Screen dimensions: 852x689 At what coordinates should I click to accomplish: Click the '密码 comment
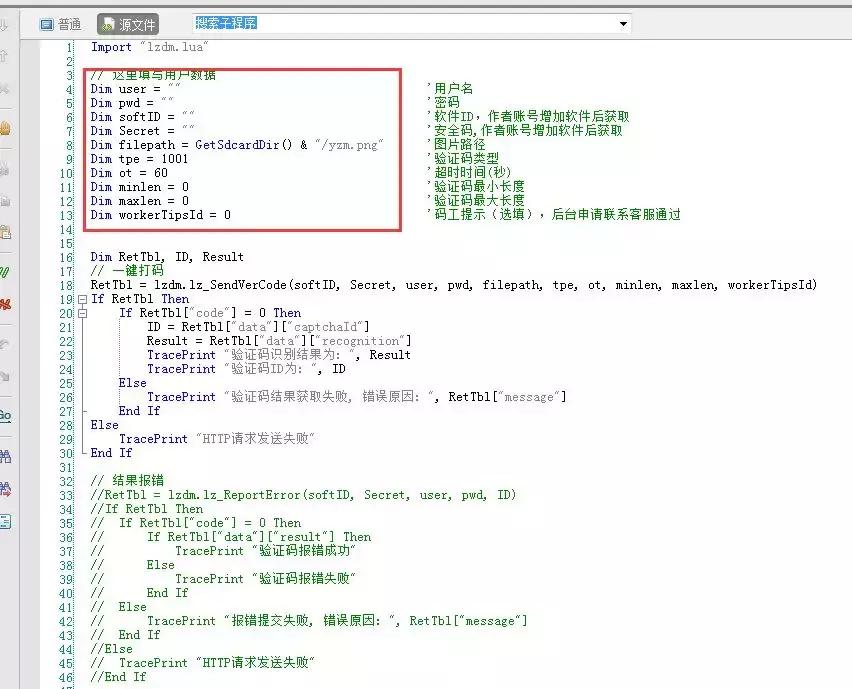pyautogui.click(x=443, y=102)
